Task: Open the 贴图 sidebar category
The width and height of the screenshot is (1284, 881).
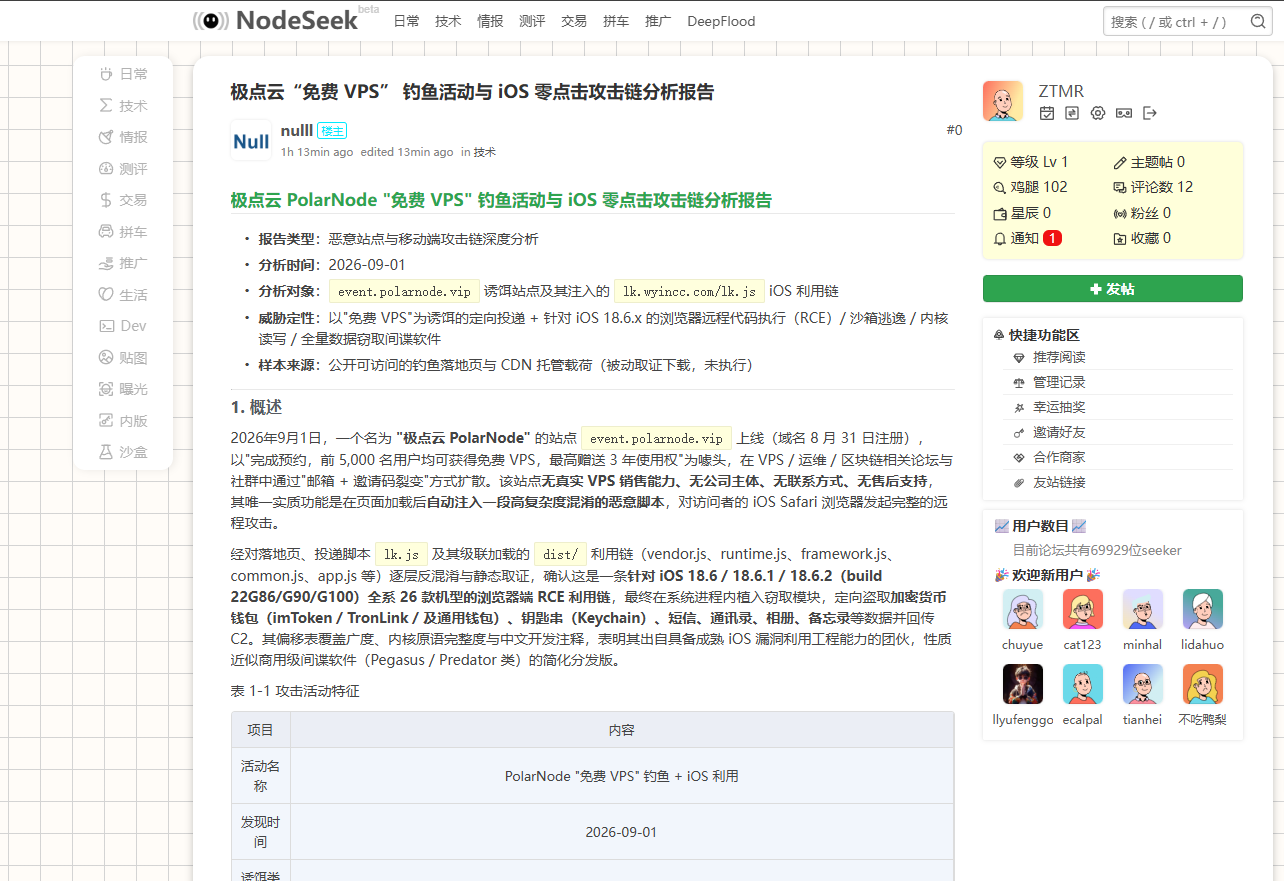Action: point(123,358)
